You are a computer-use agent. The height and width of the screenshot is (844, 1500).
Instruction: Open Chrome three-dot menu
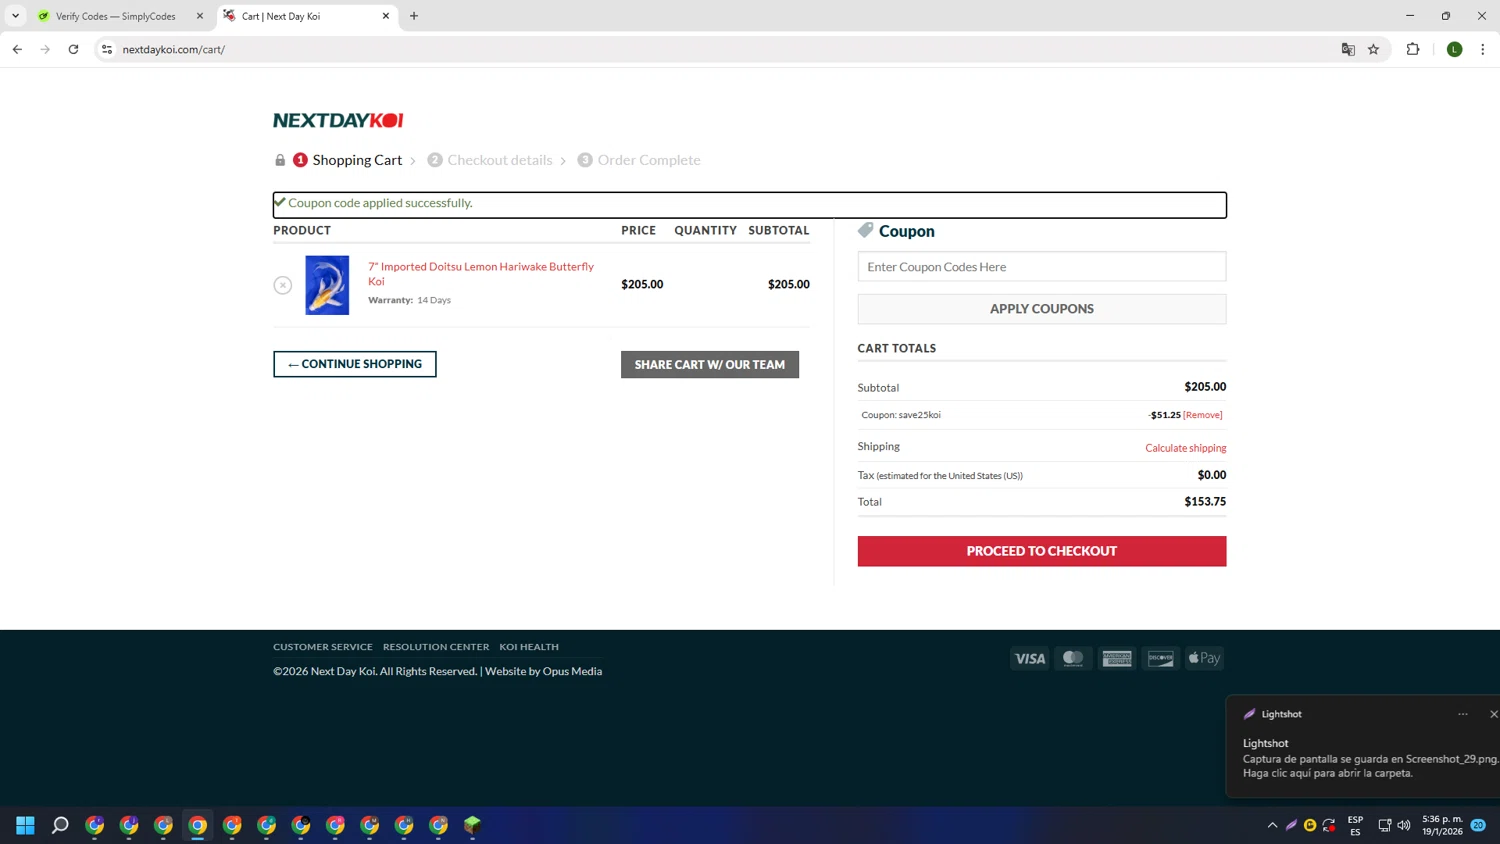(x=1483, y=49)
